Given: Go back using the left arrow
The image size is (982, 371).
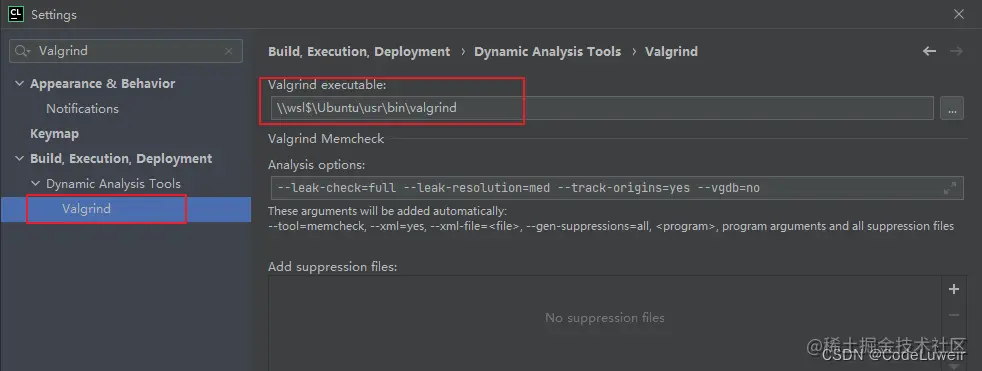Looking at the screenshot, I should coord(929,51).
